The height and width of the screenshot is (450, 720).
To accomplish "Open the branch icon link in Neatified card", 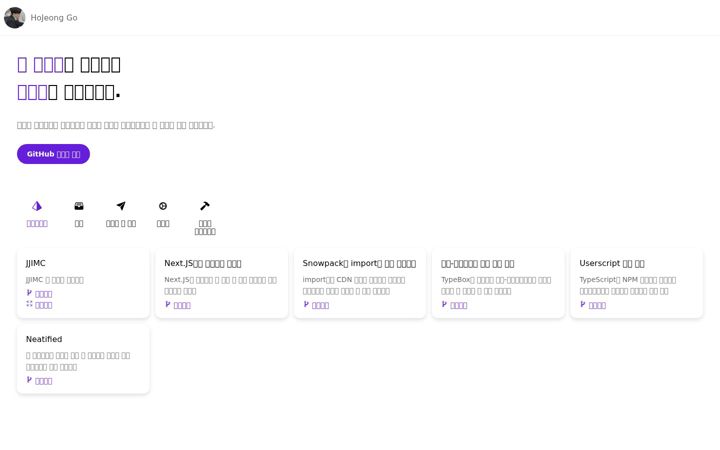I will pos(39,381).
